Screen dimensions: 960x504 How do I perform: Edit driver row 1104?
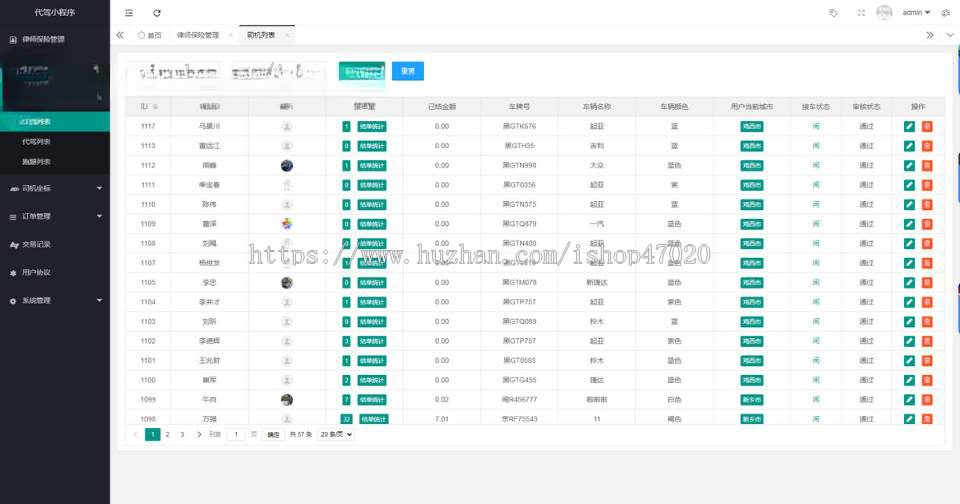909,302
